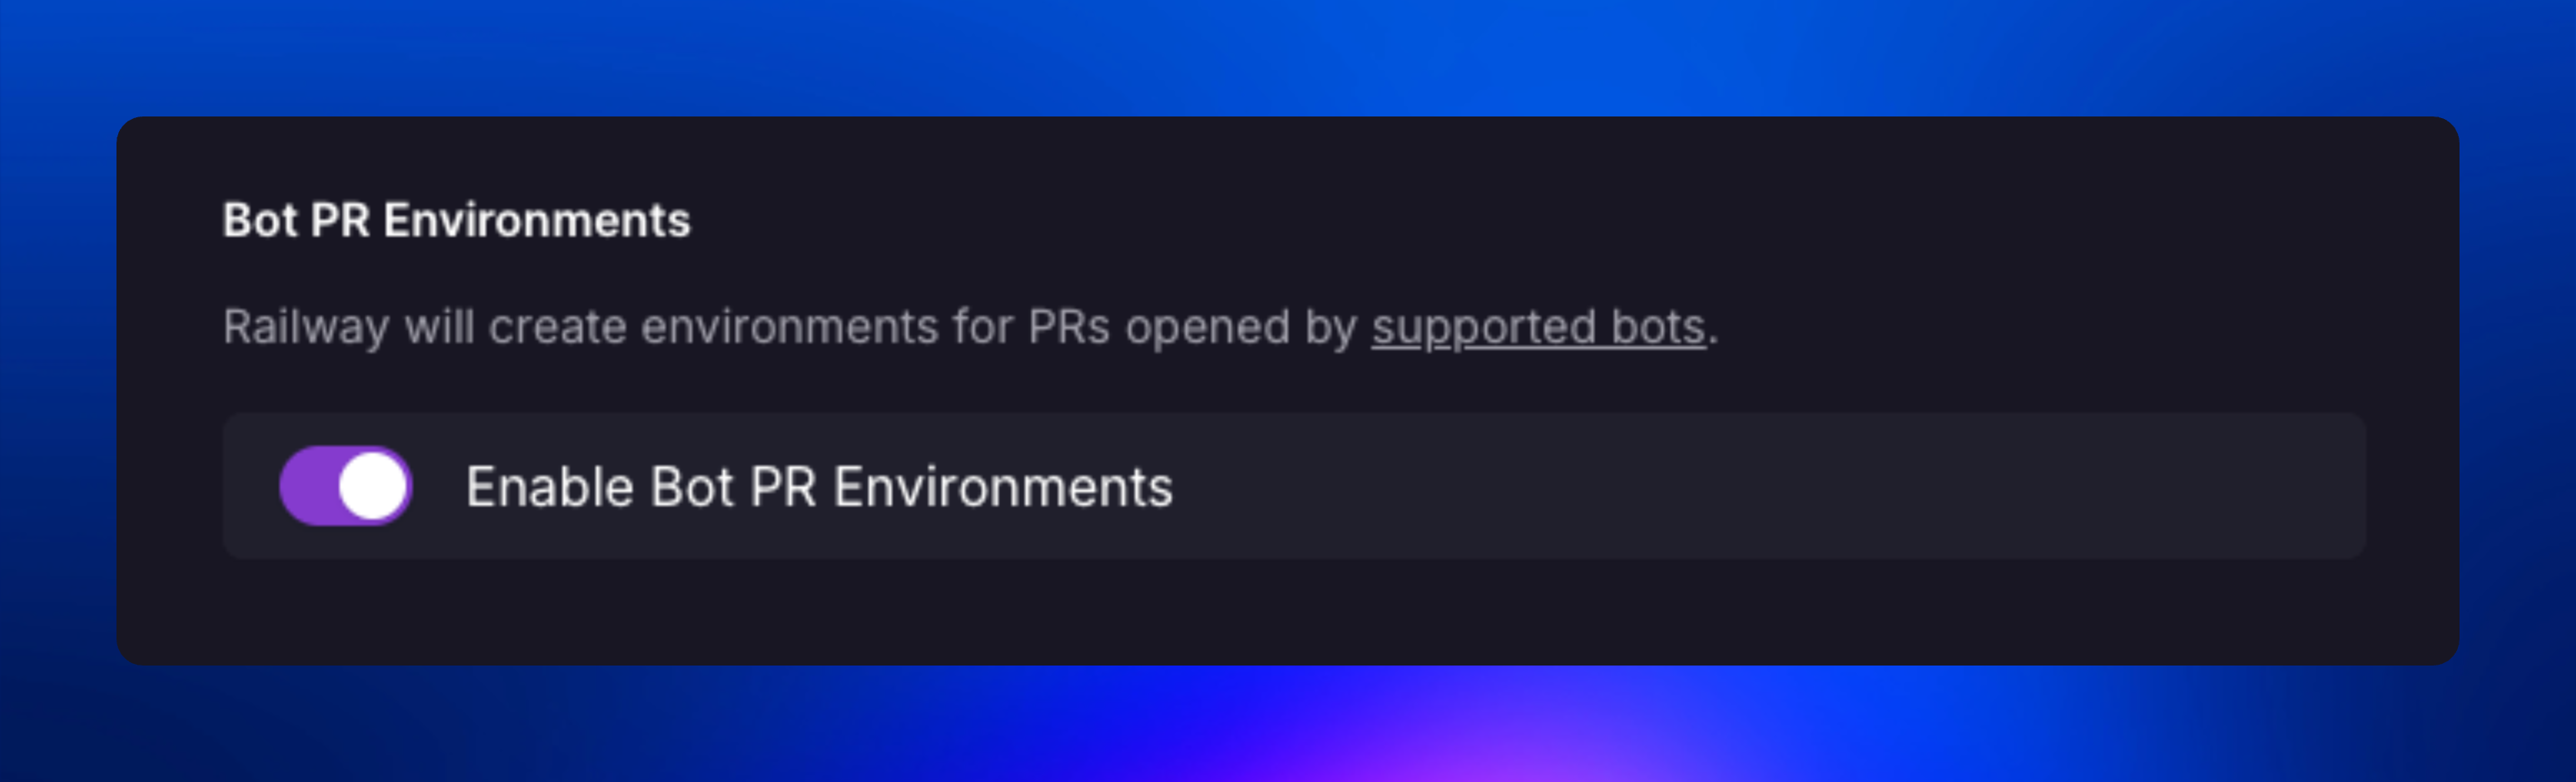Select the "Bot PR Environments" heading
Image resolution: width=2576 pixels, height=782 pixels.
click(456, 220)
